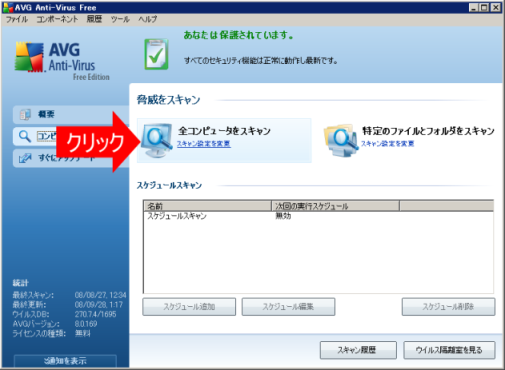Open the コンポーネント menu
505x370 pixels.
point(57,19)
